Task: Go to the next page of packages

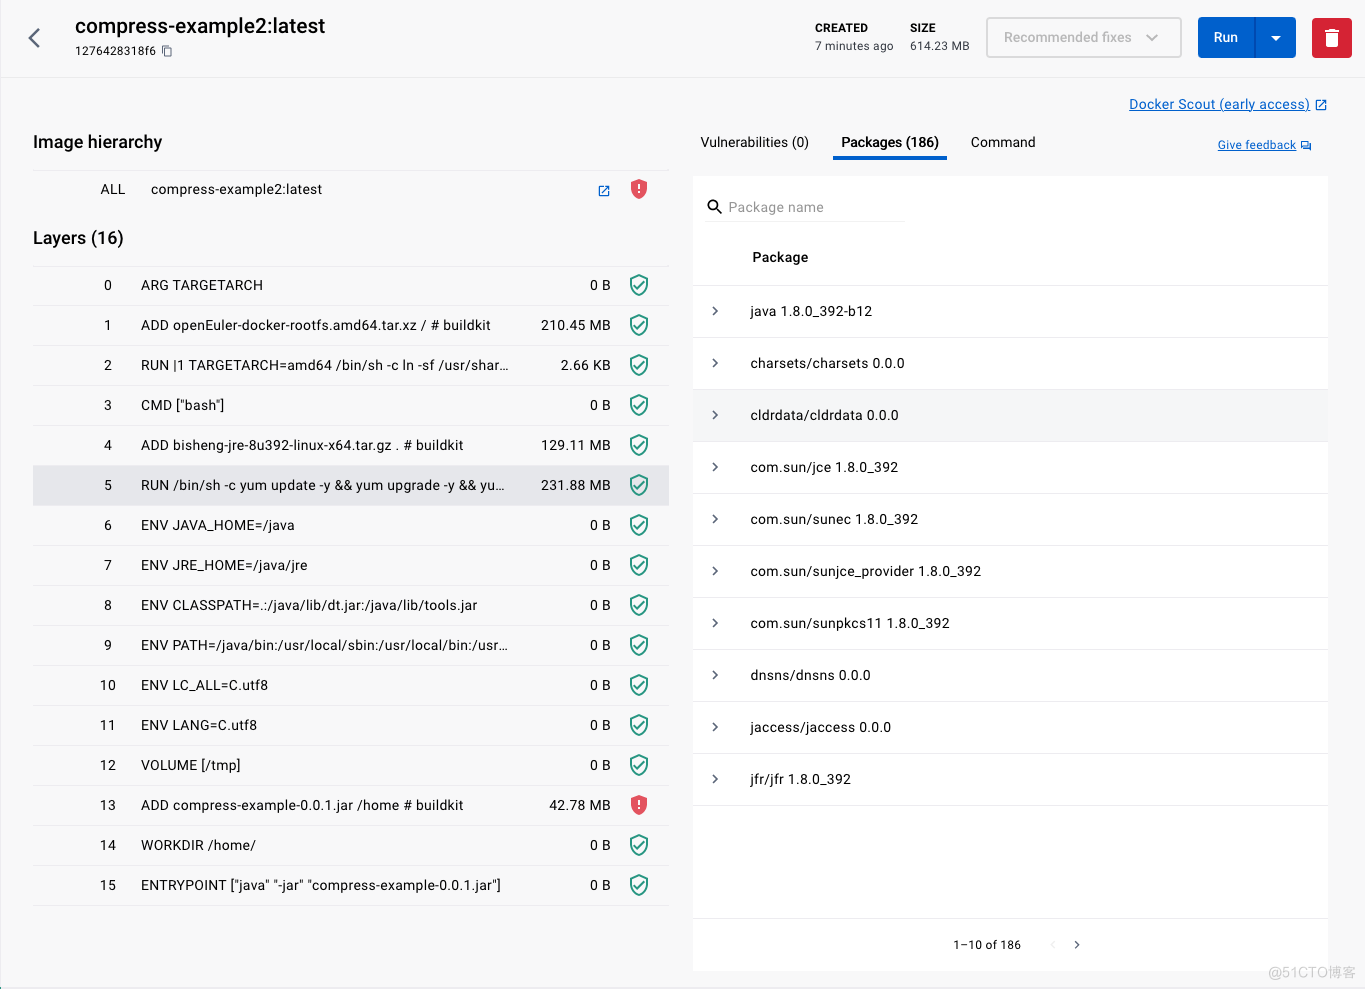Action: point(1077,945)
